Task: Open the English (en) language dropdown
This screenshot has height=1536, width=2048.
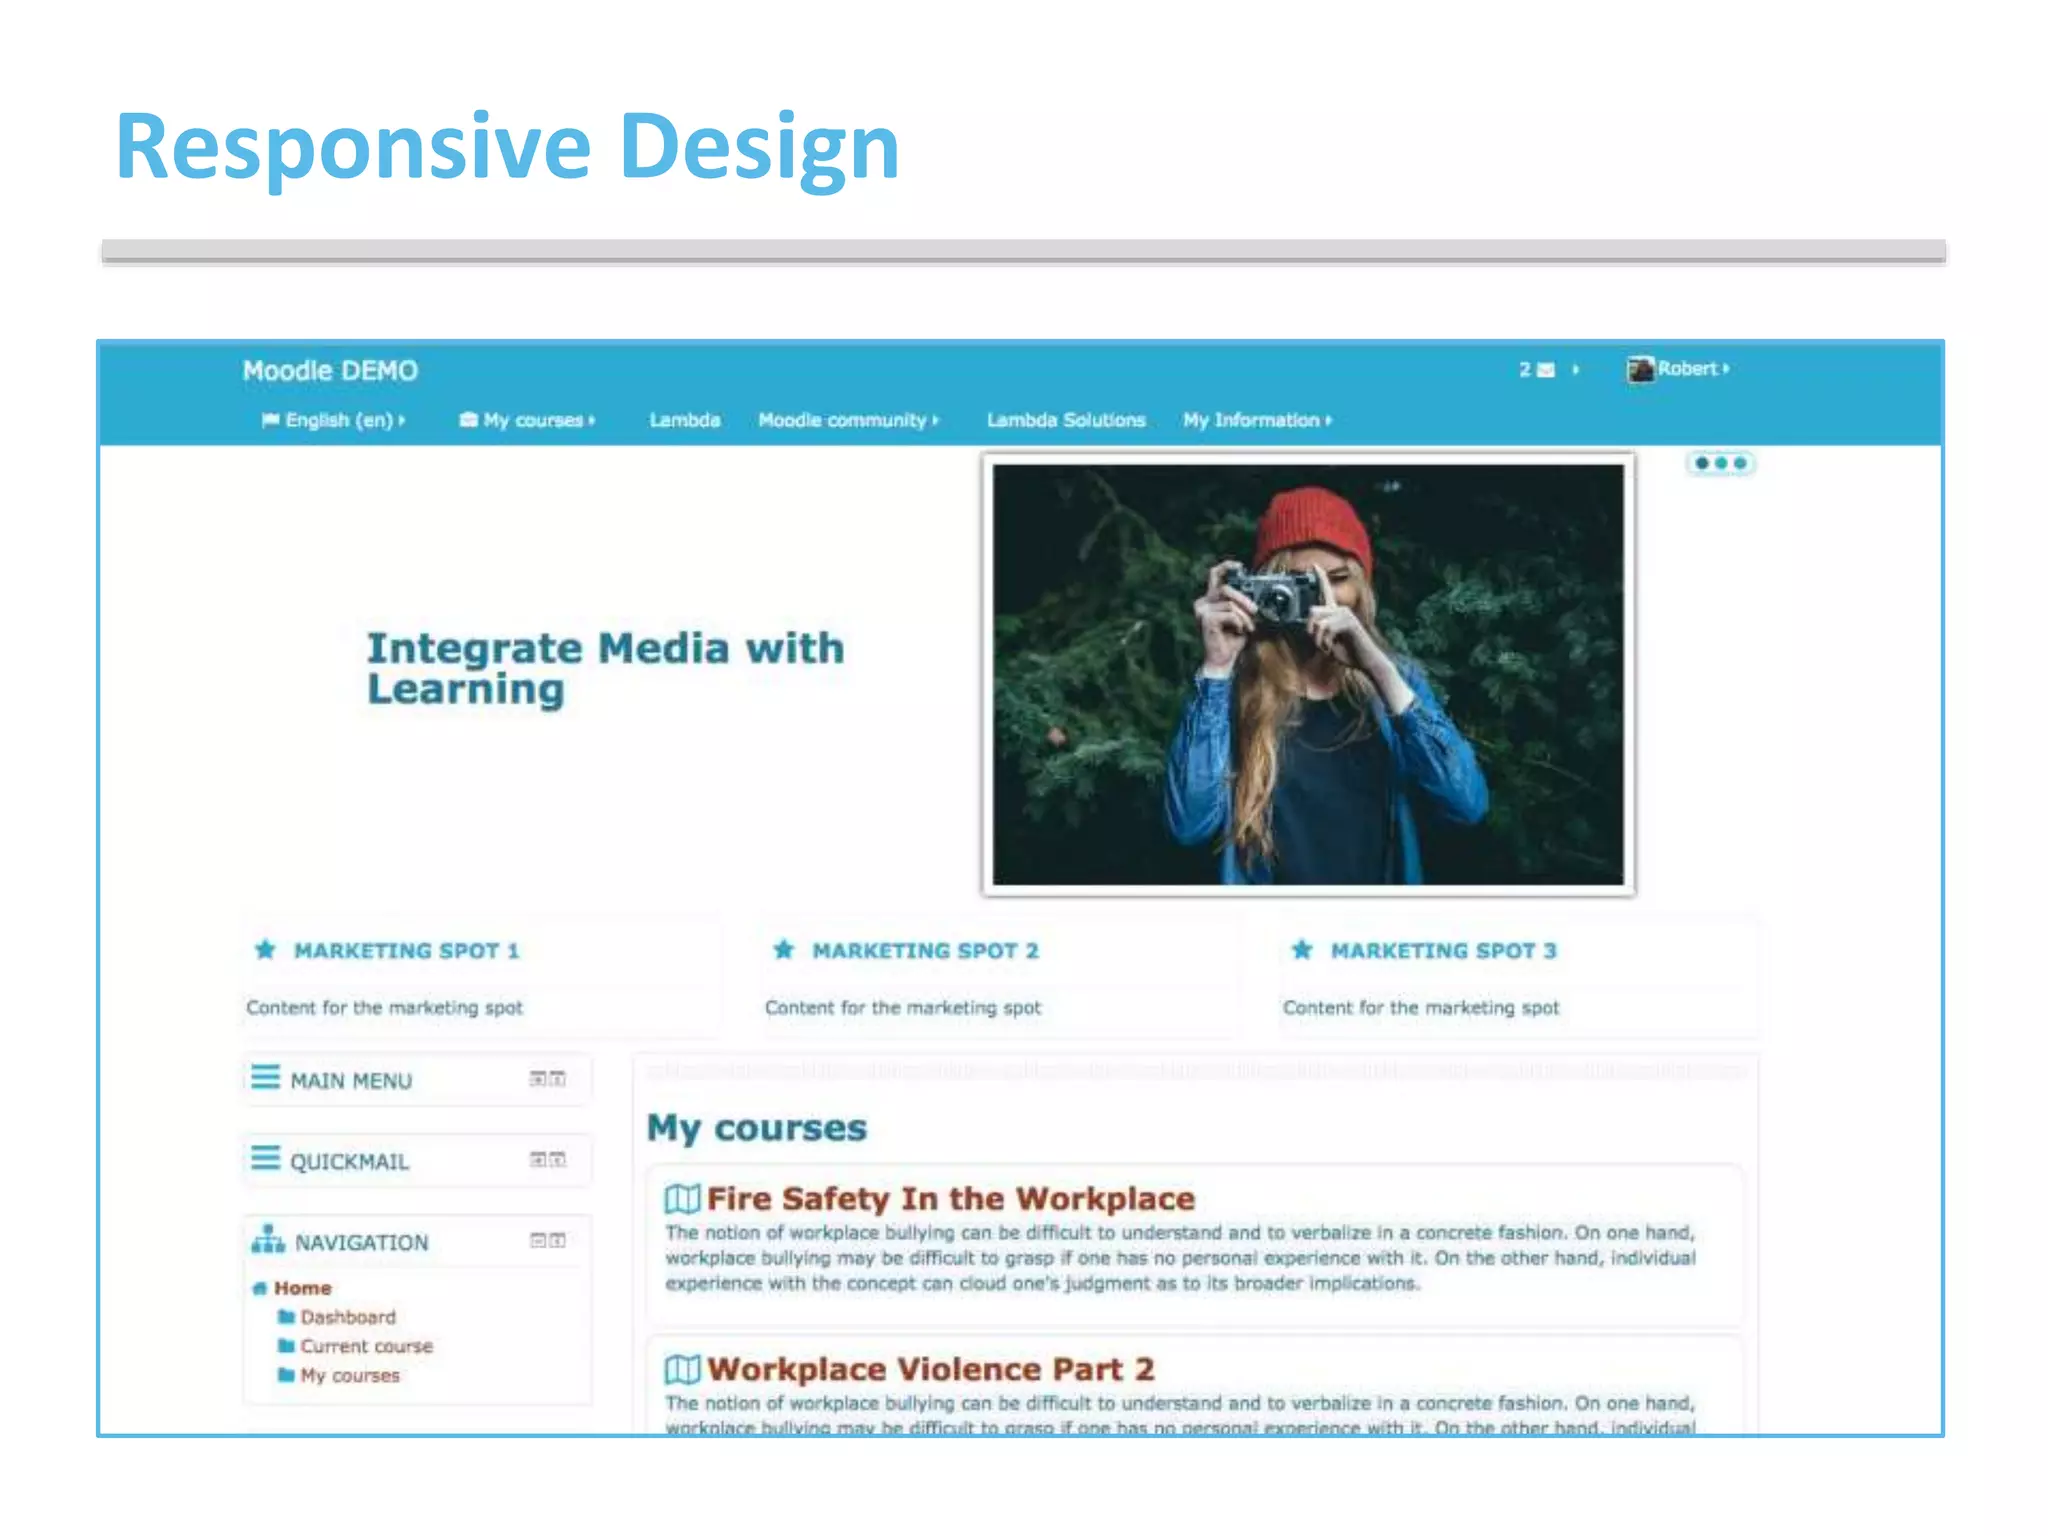Action: click(344, 421)
